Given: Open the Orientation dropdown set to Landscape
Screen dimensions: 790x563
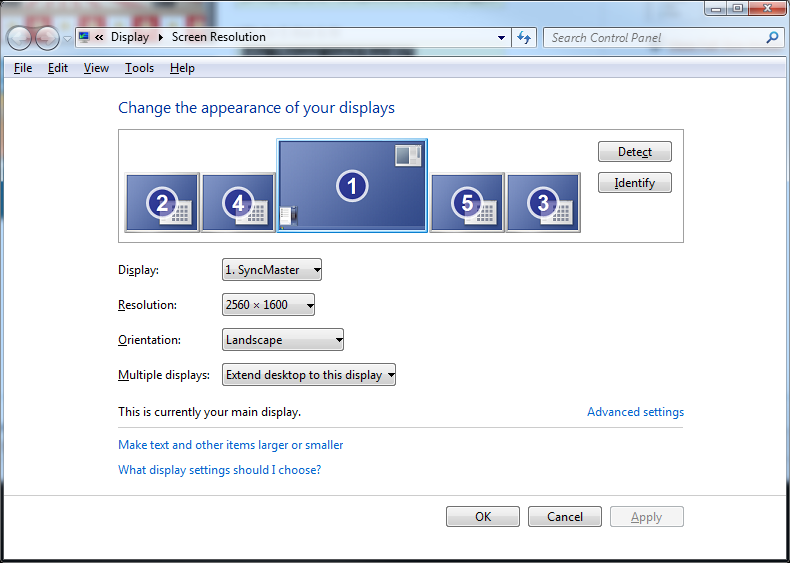Looking at the screenshot, I should (283, 340).
